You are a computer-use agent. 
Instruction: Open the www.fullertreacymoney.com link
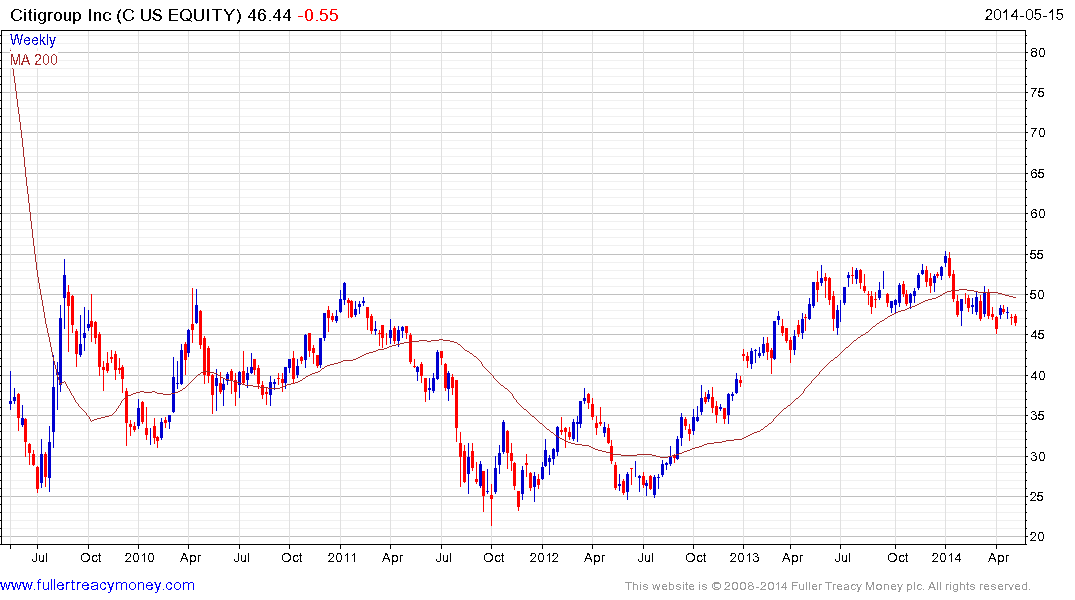point(97,586)
